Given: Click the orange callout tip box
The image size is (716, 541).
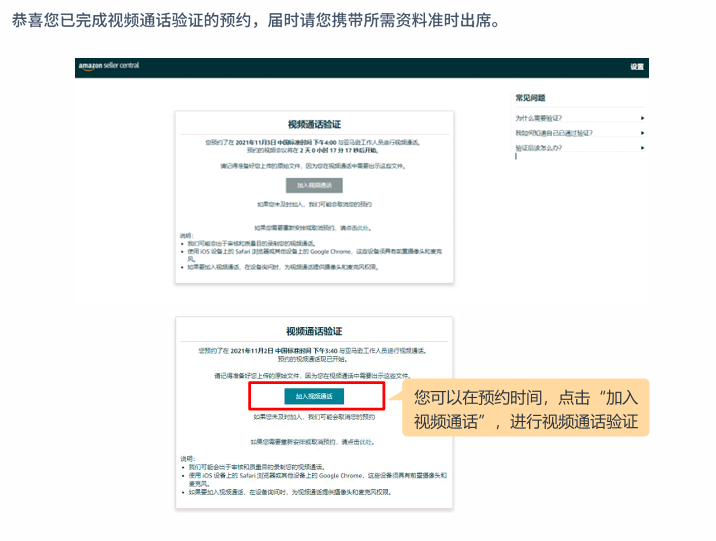Looking at the screenshot, I should point(525,408).
